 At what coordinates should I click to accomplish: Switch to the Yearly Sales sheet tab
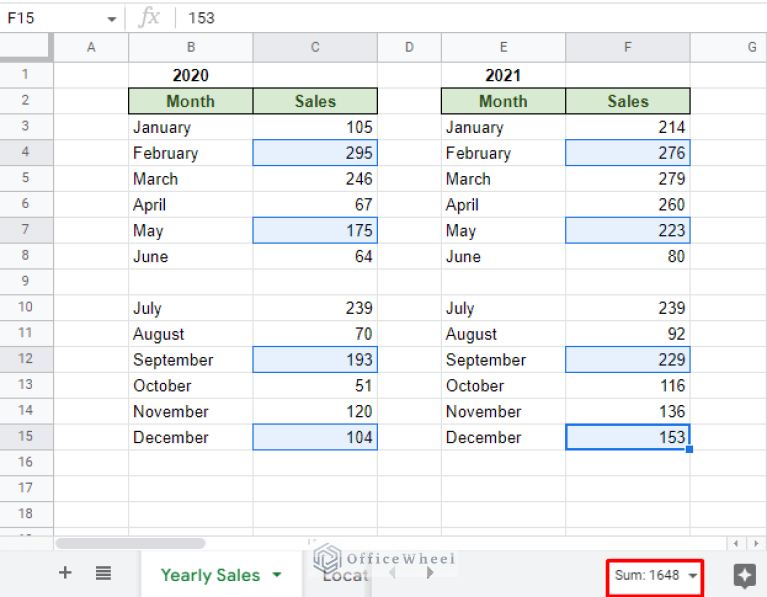(x=210, y=575)
